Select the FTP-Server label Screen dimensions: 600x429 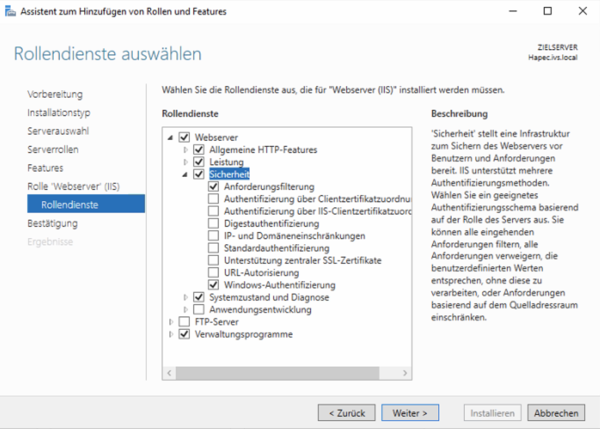pos(217,321)
